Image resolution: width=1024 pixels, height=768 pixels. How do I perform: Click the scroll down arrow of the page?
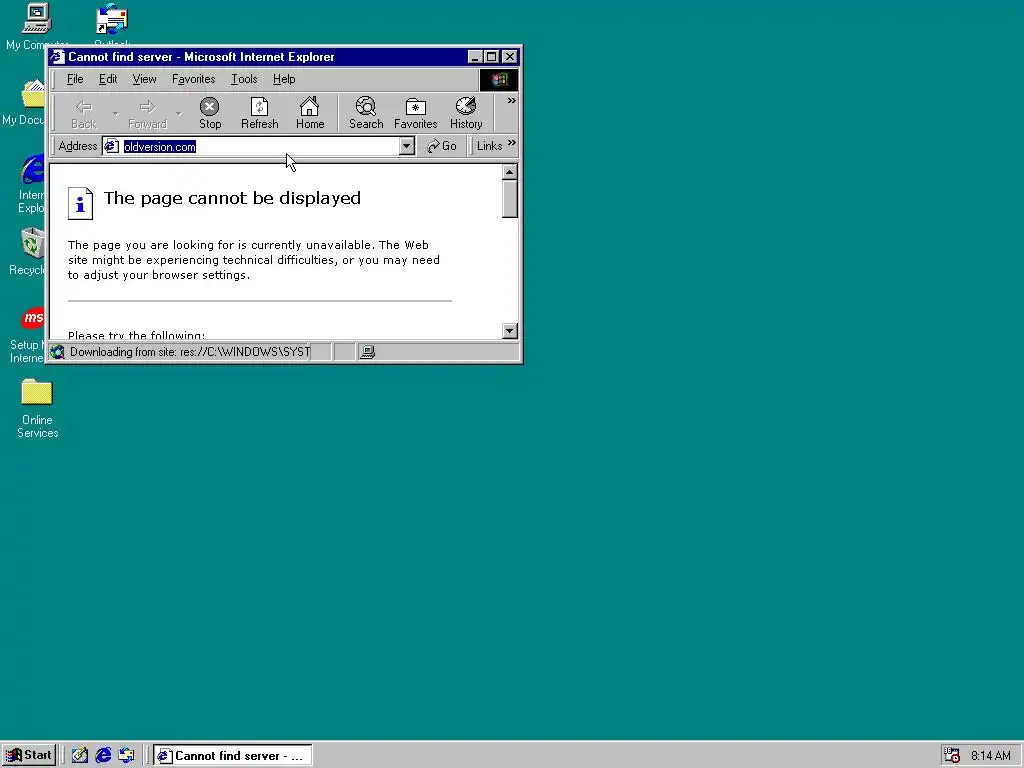[509, 330]
